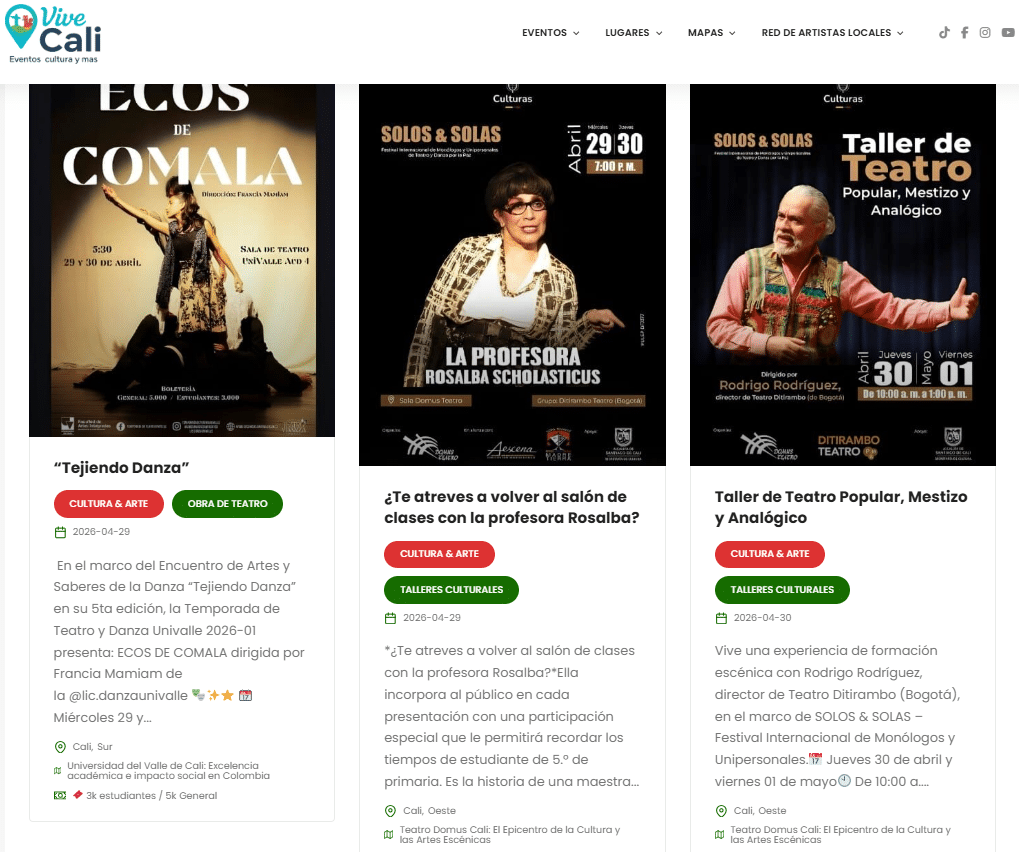The width and height of the screenshot is (1019, 852).
Task: Open the TikTok social icon
Action: pos(944,32)
